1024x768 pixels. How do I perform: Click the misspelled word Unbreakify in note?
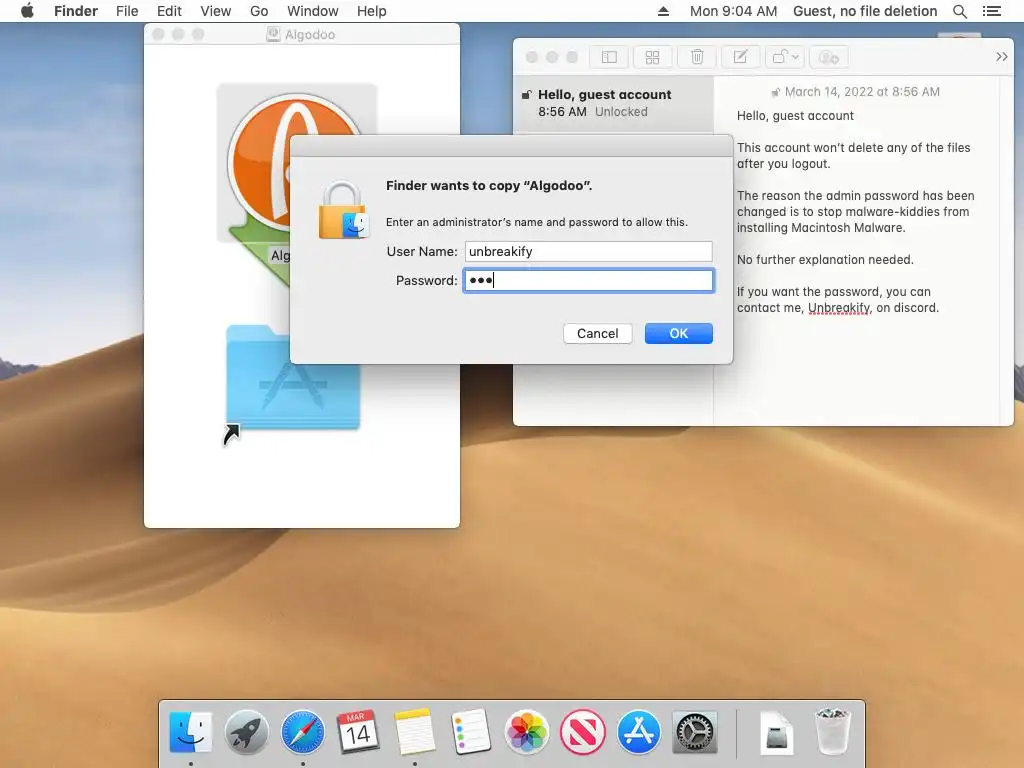tap(839, 308)
